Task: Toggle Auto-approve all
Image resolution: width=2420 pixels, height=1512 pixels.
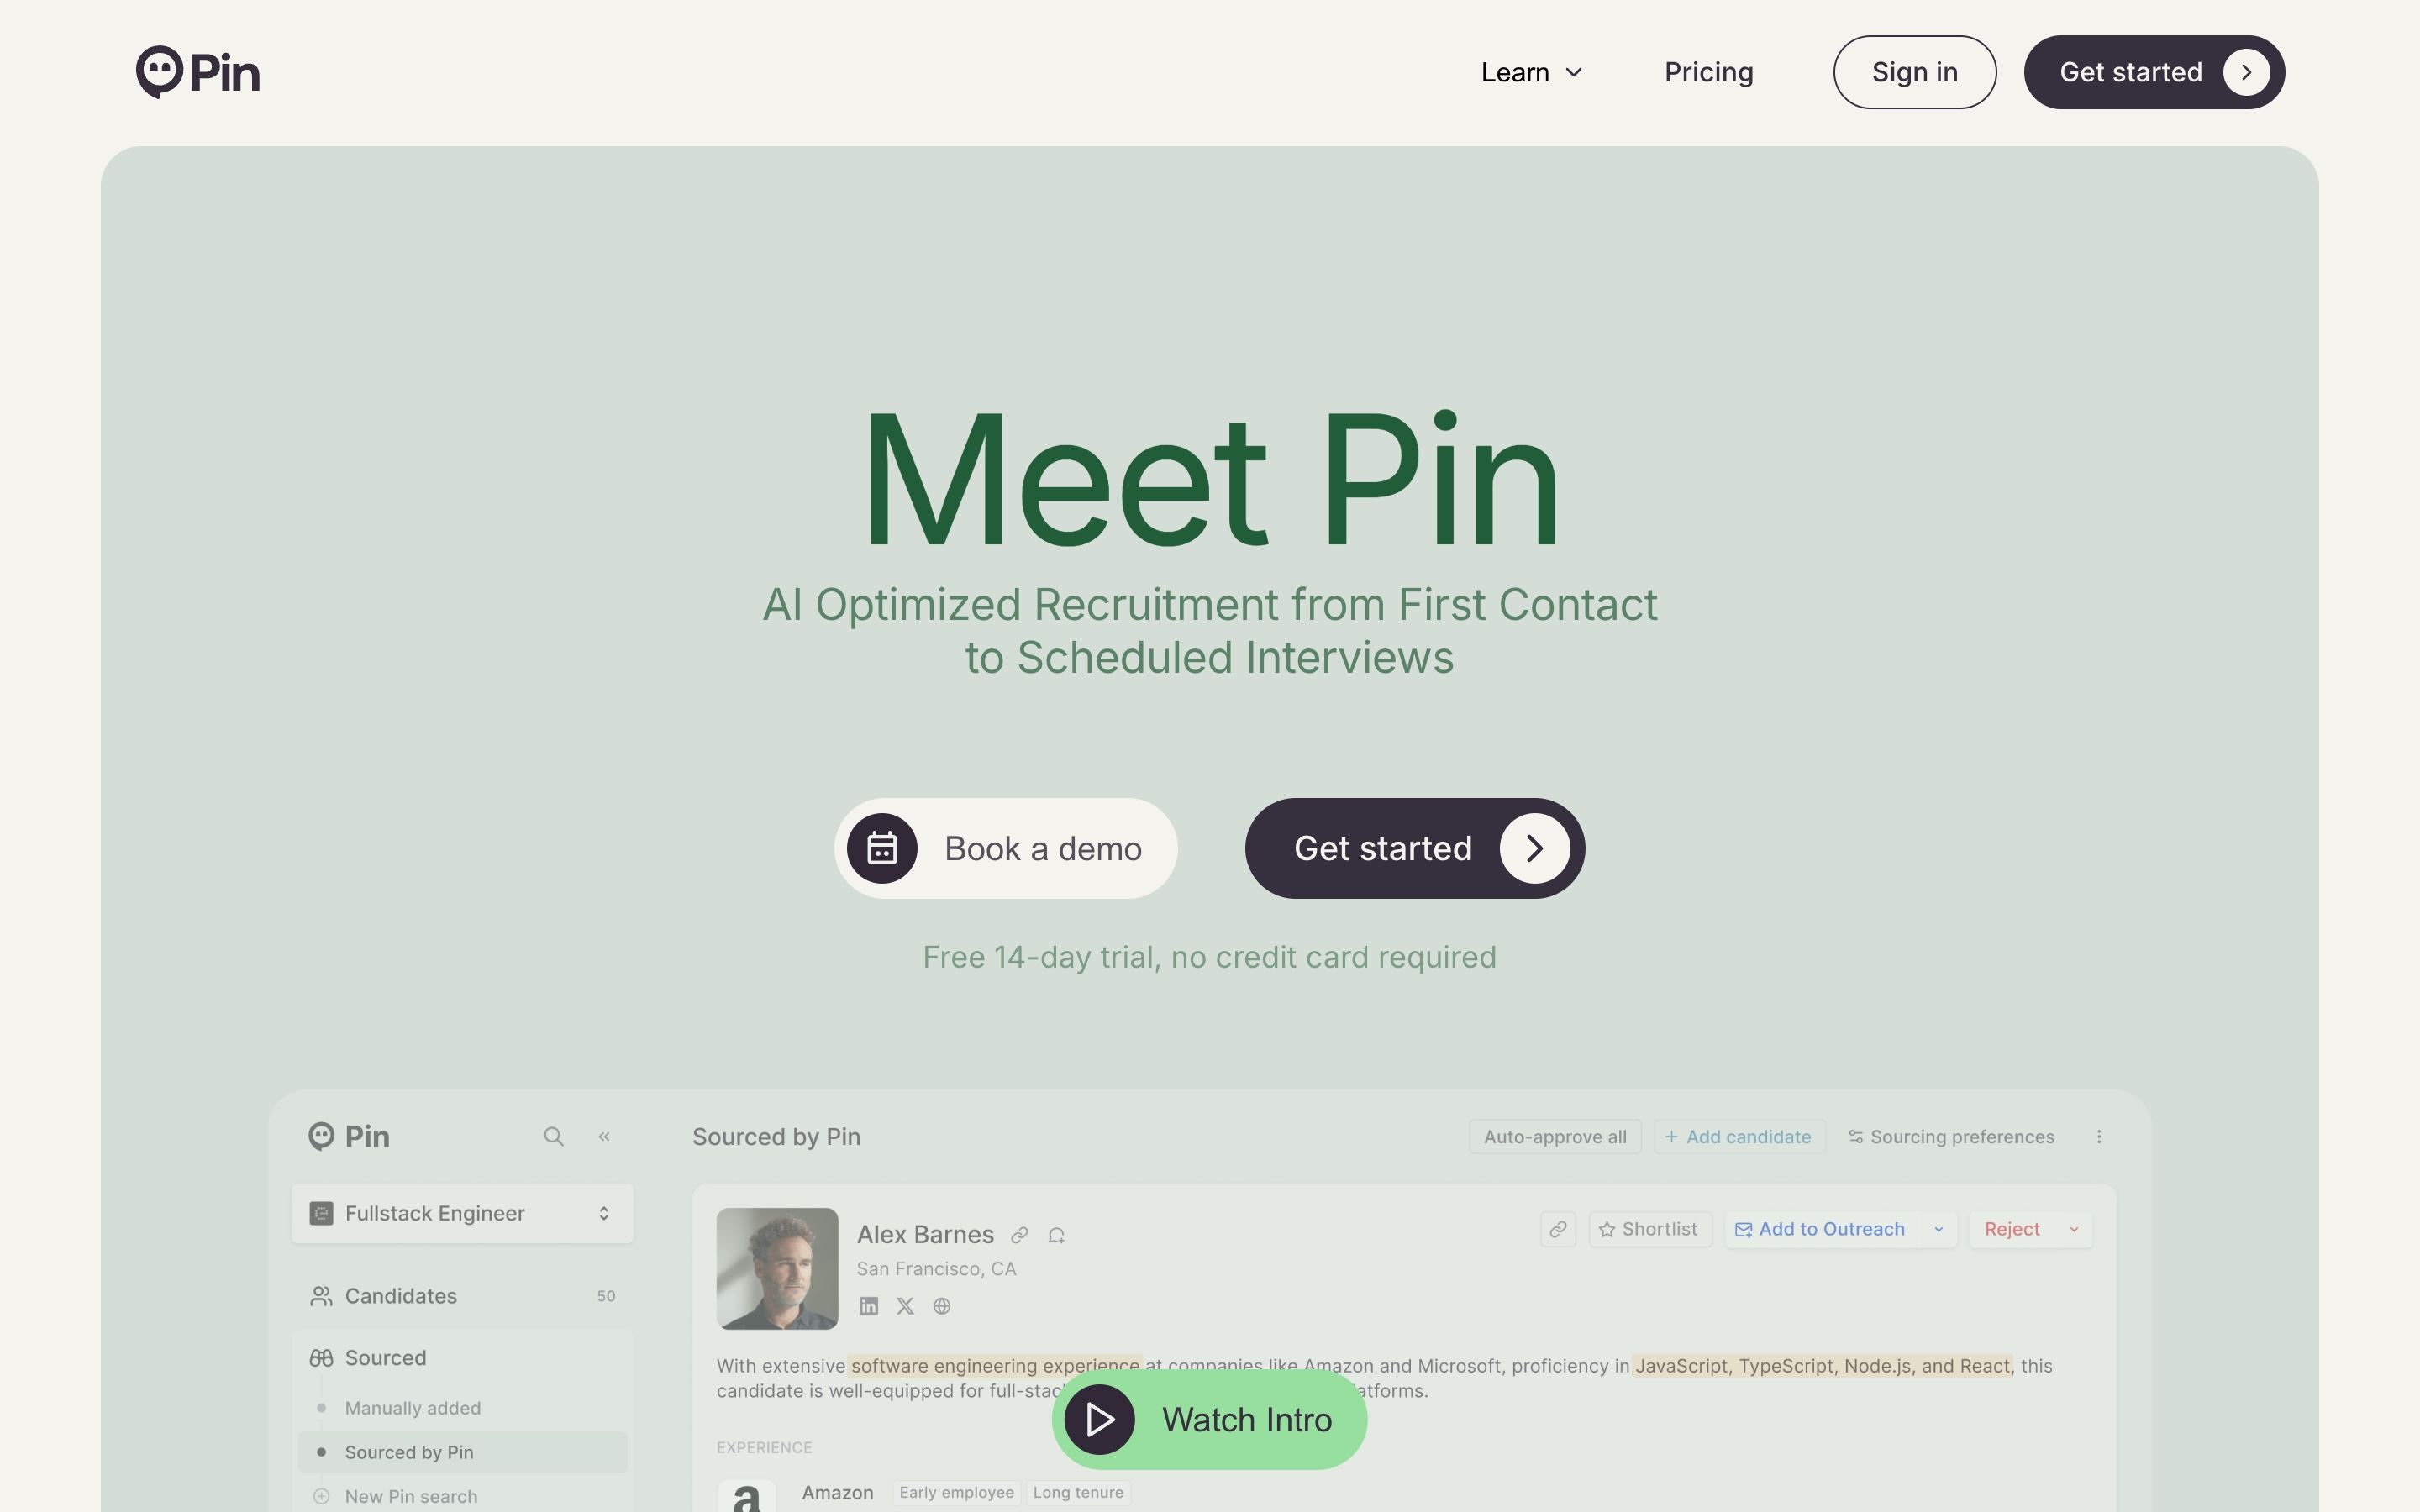Action: coord(1554,1137)
